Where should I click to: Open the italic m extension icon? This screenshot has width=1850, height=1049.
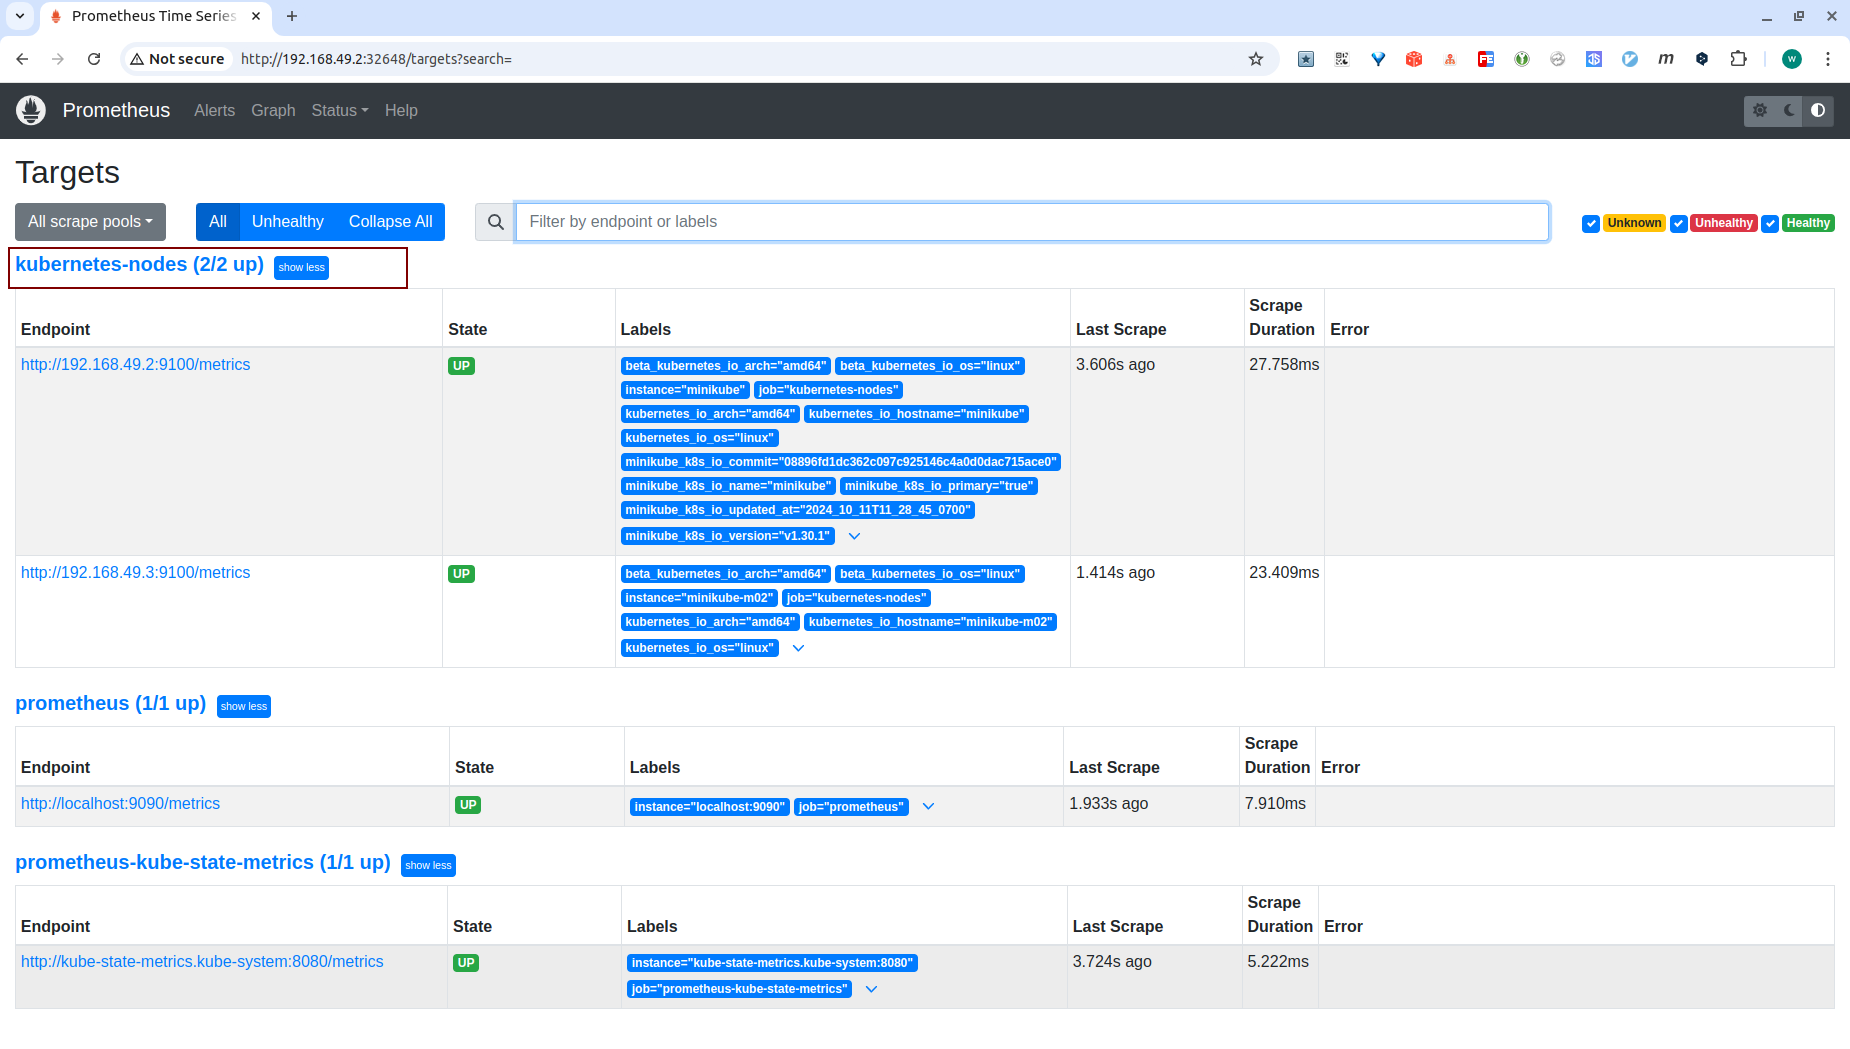tap(1666, 59)
